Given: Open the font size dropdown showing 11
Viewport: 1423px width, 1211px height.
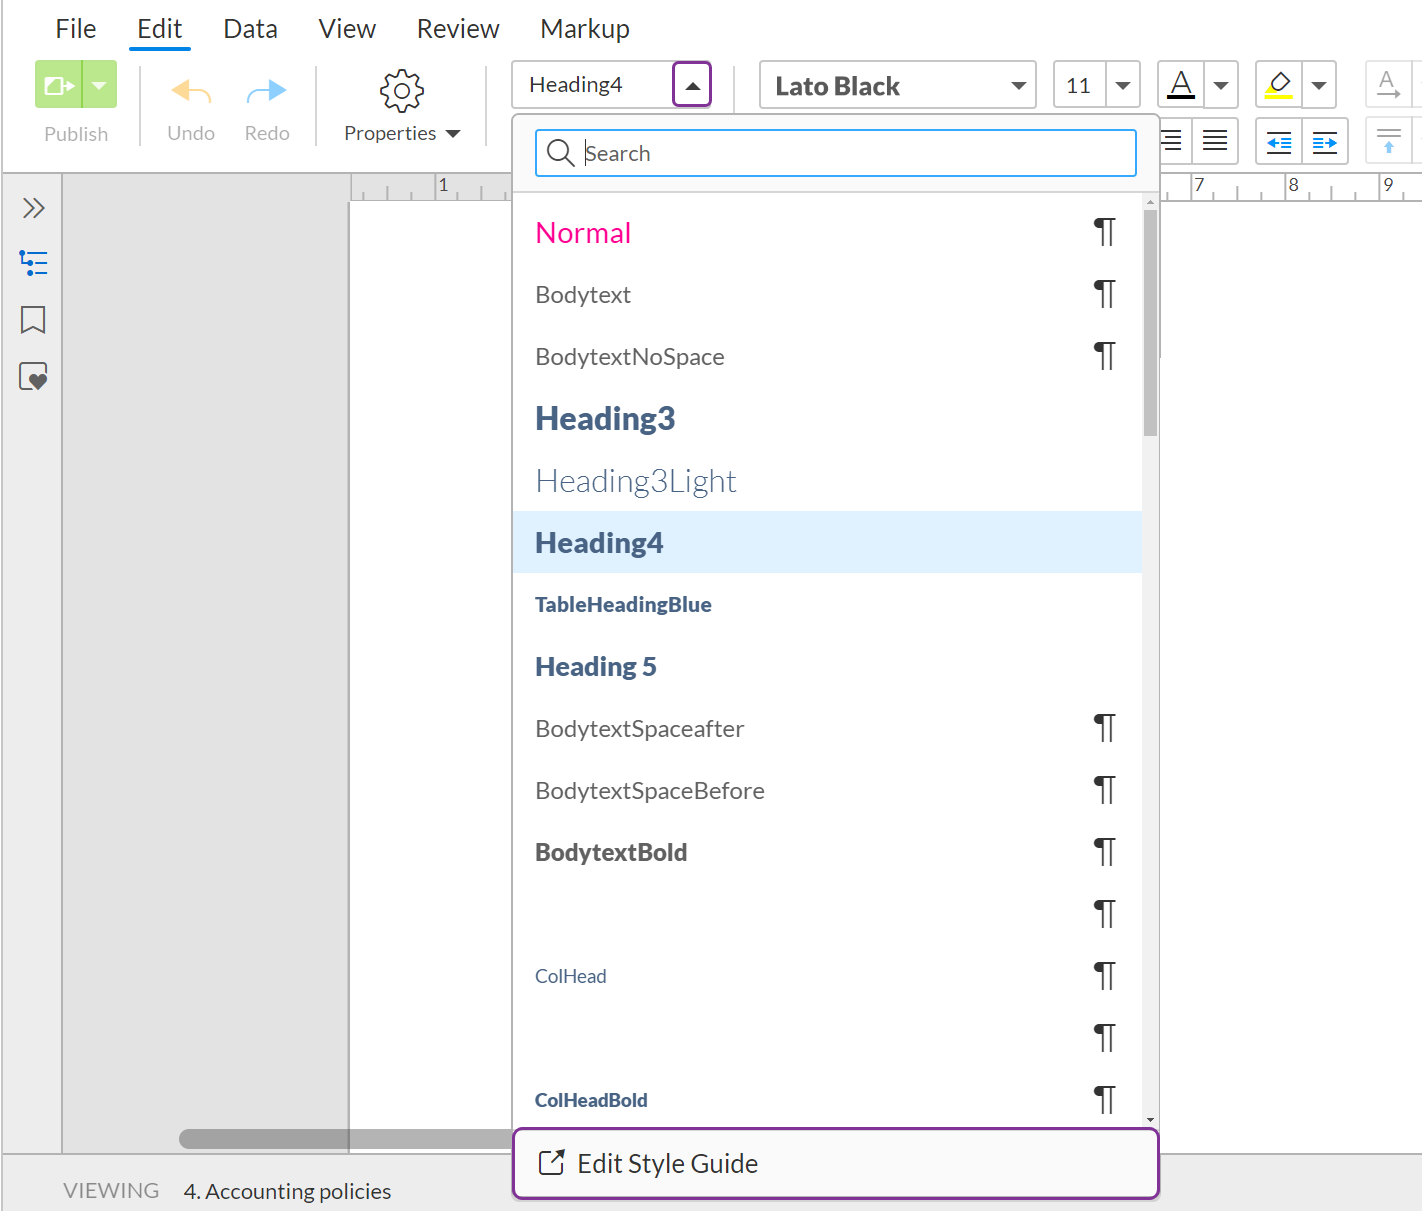Looking at the screenshot, I should point(1123,85).
